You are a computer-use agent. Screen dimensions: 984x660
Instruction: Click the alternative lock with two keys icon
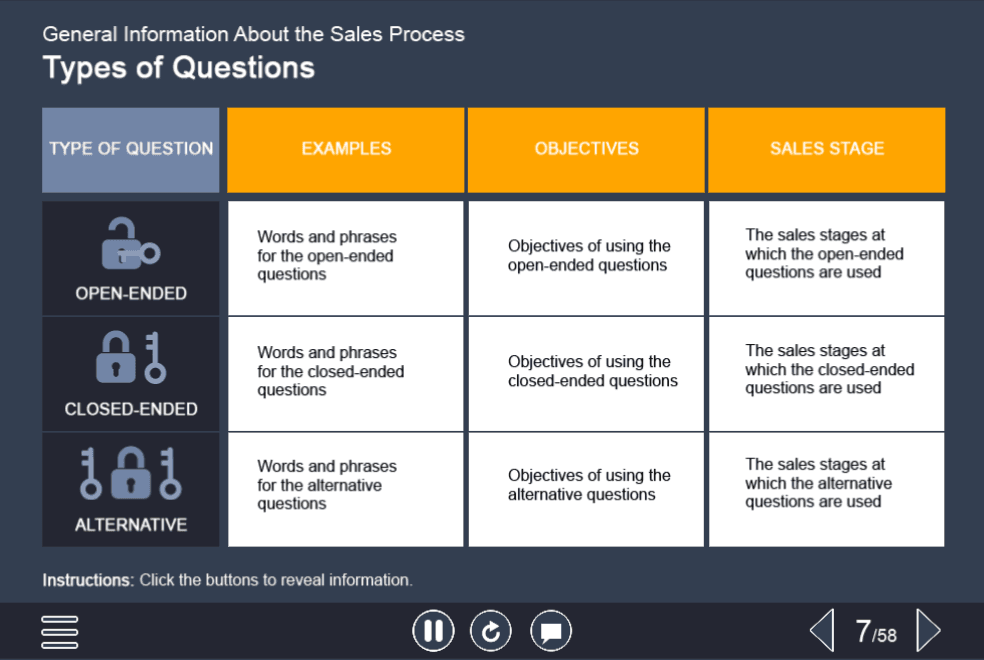coord(130,475)
